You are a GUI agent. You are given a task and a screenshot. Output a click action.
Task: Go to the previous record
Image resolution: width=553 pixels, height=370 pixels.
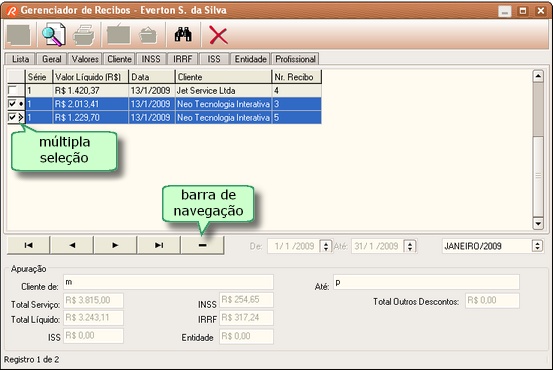[x=72, y=245]
